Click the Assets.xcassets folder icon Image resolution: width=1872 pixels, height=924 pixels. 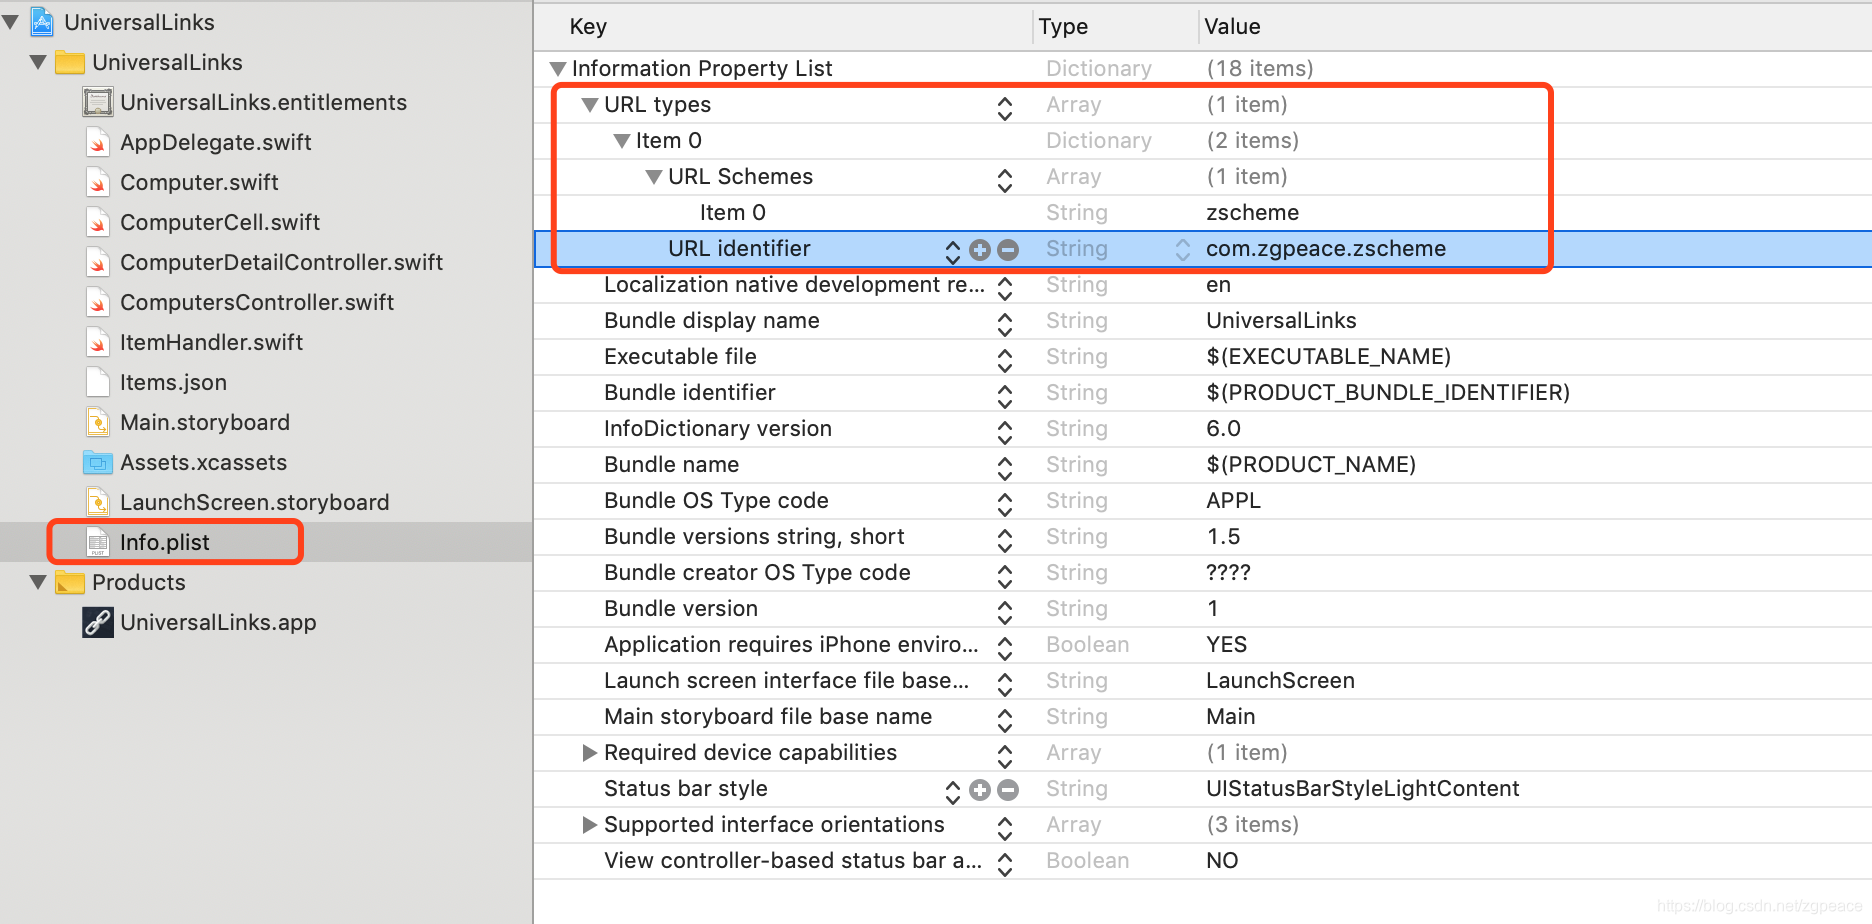[98, 462]
